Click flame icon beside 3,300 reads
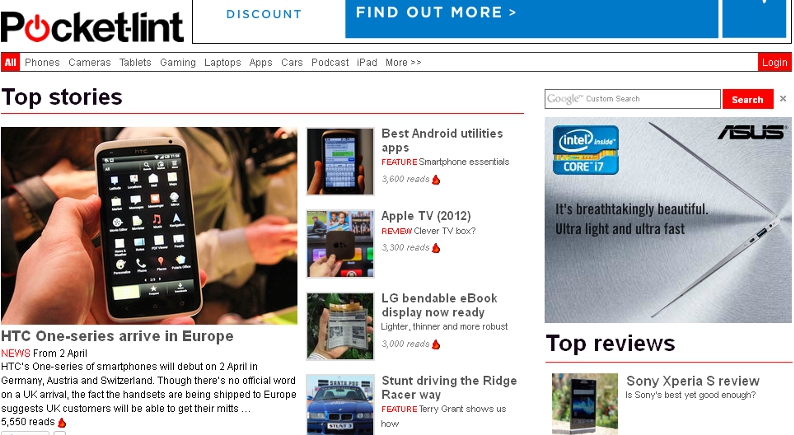Viewport: 794px width, 435px height. pos(436,248)
